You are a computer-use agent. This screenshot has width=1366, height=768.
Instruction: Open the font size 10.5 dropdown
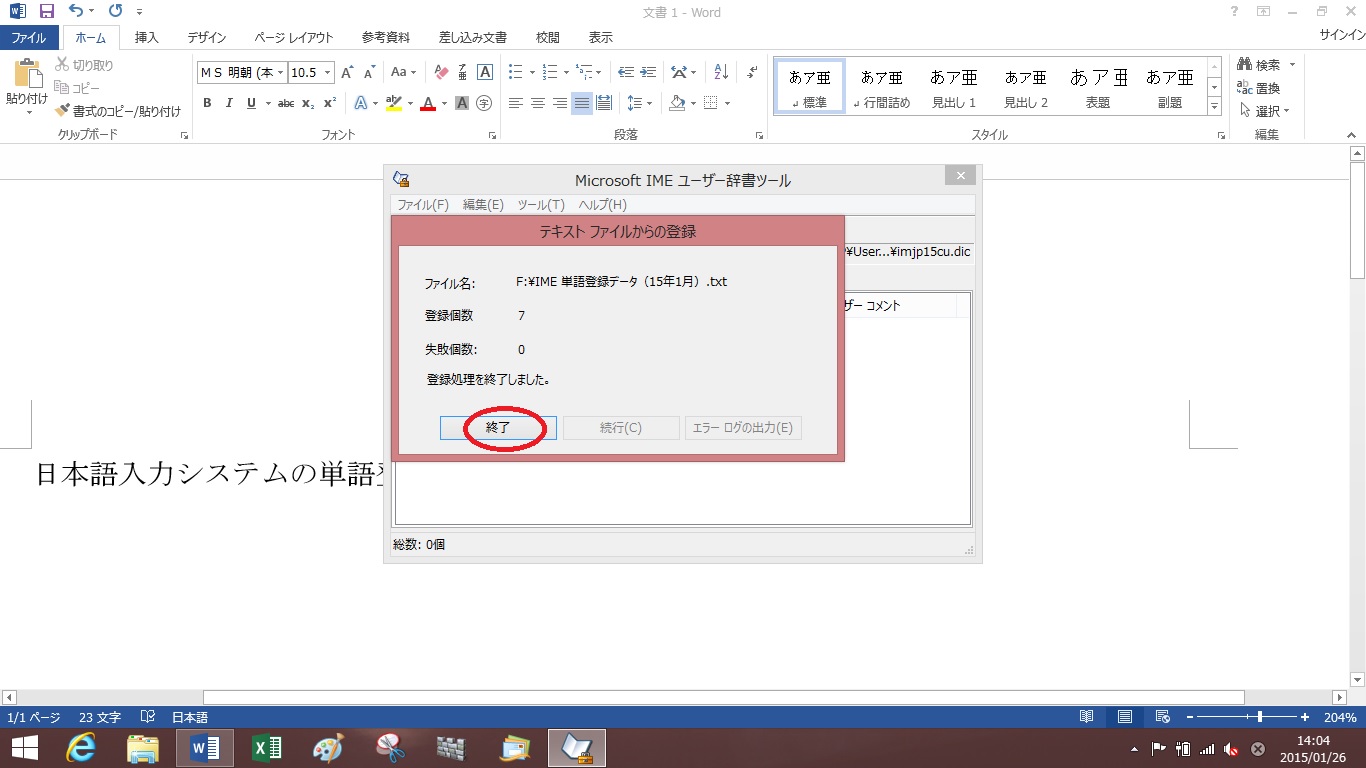328,73
